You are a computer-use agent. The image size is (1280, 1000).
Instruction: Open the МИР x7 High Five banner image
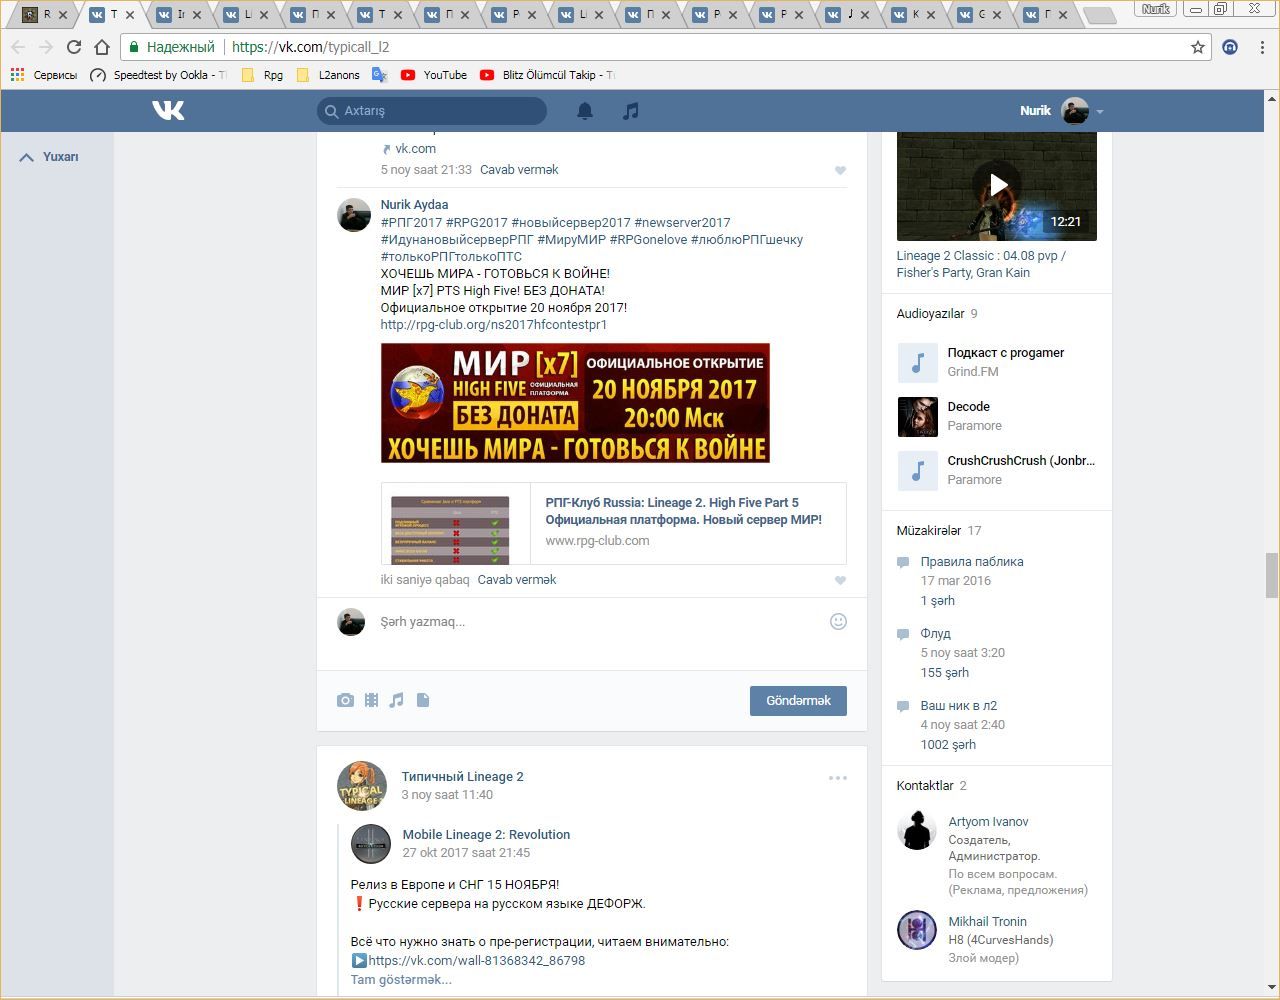click(575, 403)
